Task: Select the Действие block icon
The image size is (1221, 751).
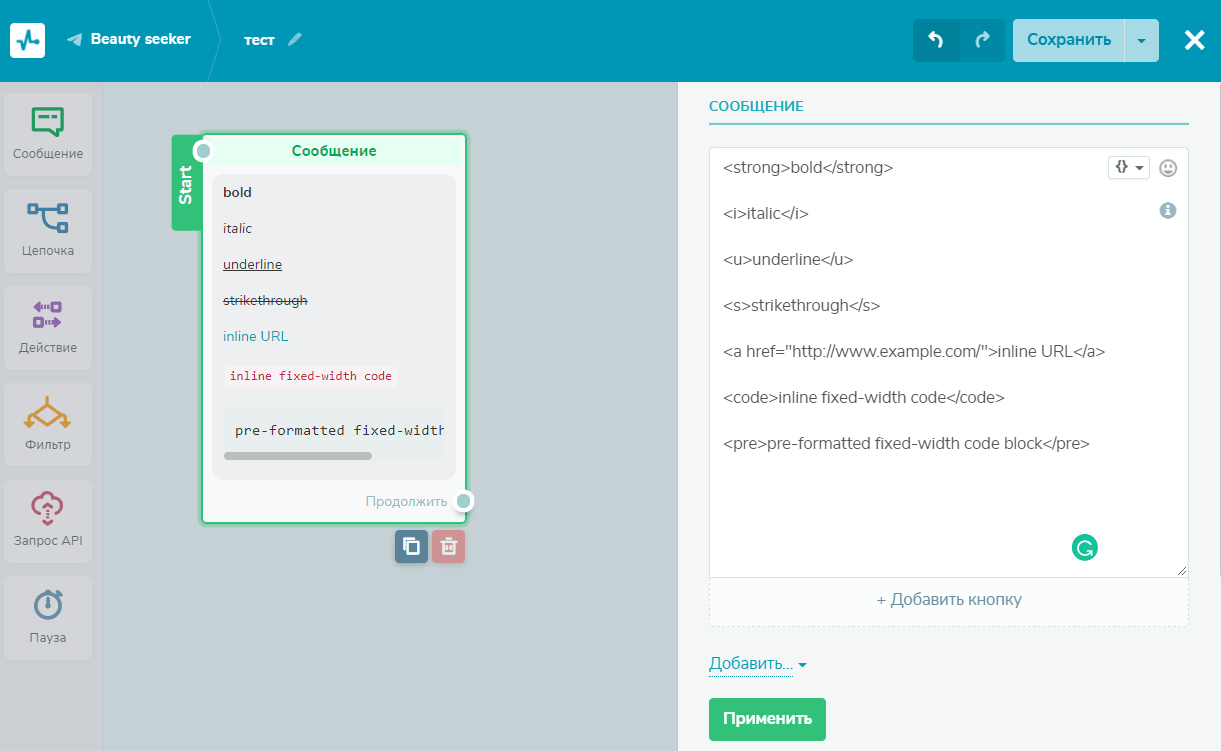Action: point(47,315)
